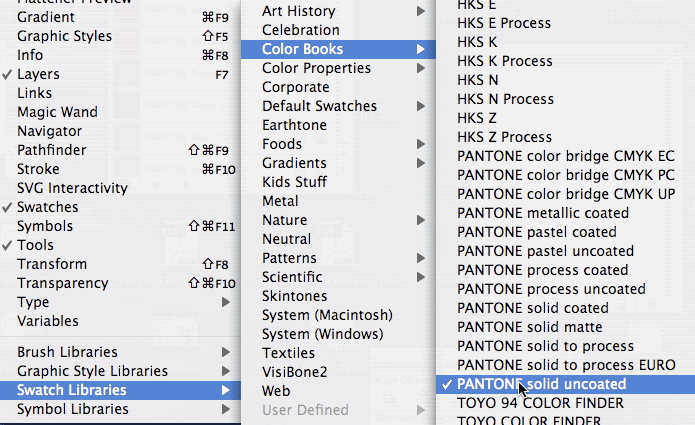Choose System (Windows) swatch library
695x425 pixels.
point(338,334)
